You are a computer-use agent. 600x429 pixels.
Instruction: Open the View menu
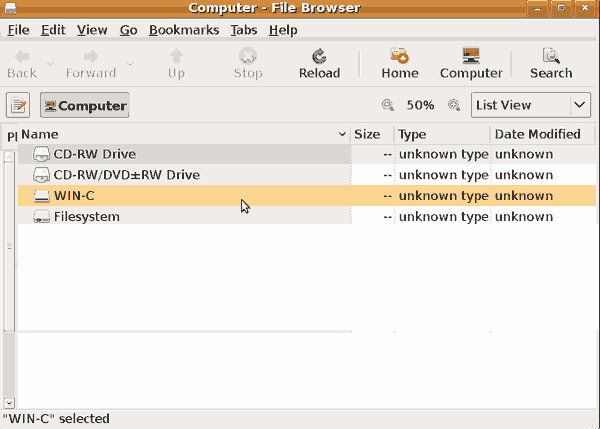tap(92, 30)
